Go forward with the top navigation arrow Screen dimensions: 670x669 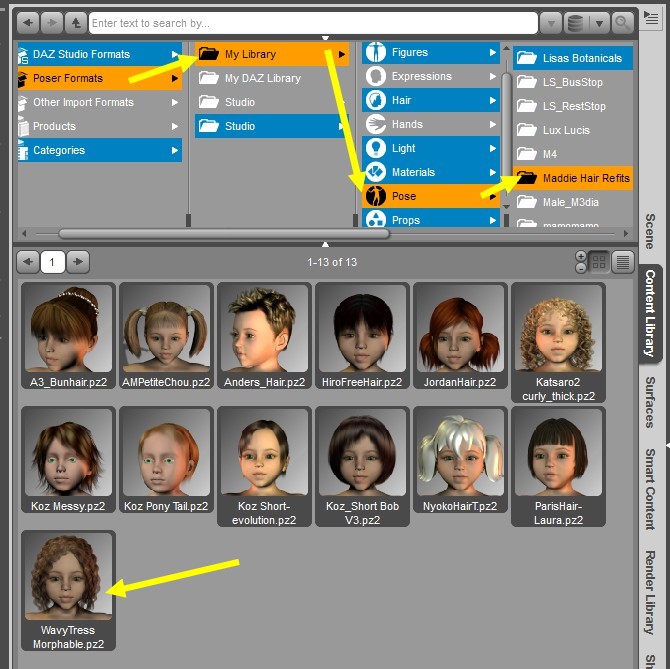pos(52,23)
